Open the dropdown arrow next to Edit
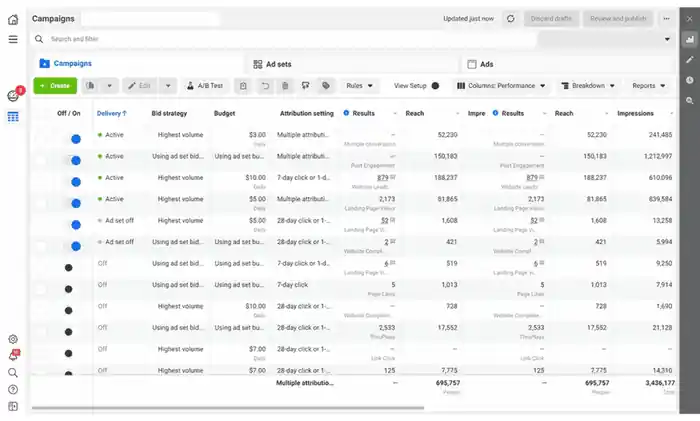 168,86
